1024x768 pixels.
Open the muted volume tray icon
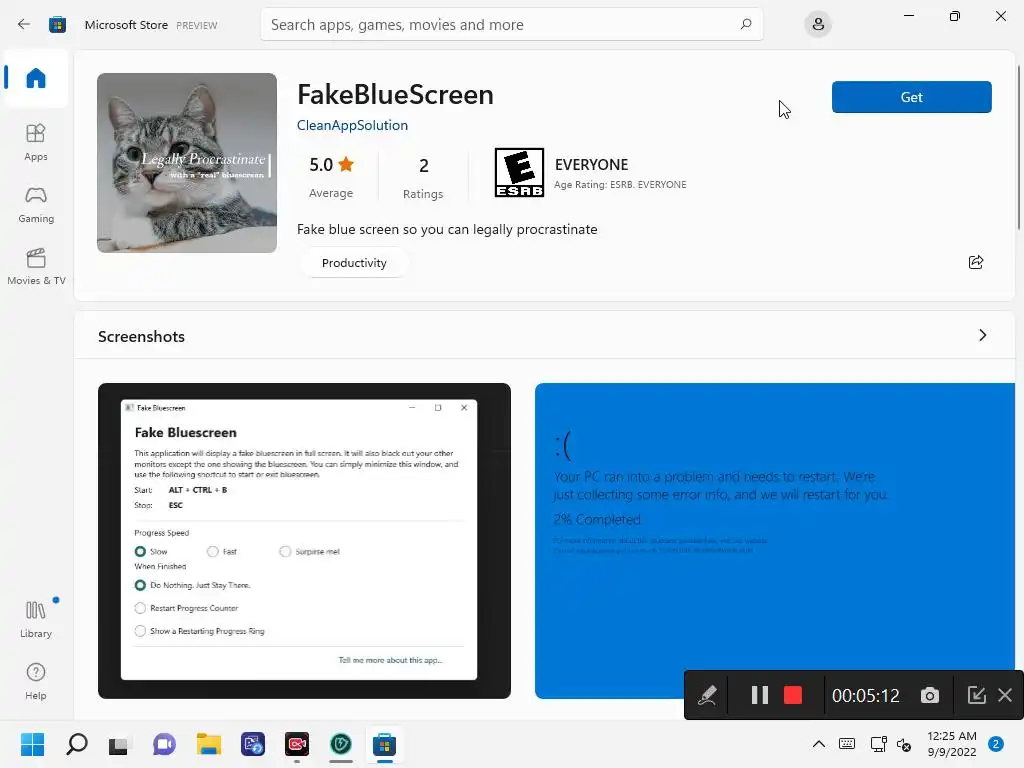pos(904,744)
